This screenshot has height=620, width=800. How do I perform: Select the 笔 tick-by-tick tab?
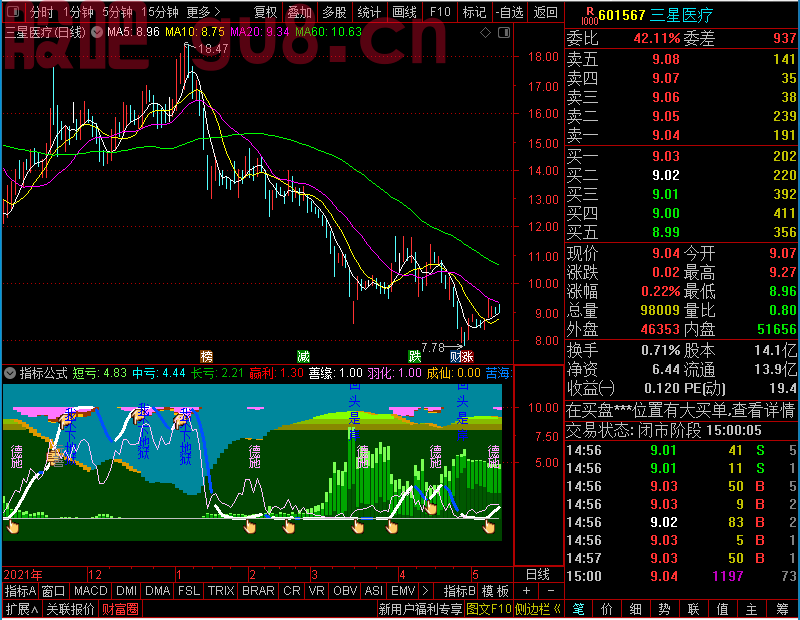578,609
